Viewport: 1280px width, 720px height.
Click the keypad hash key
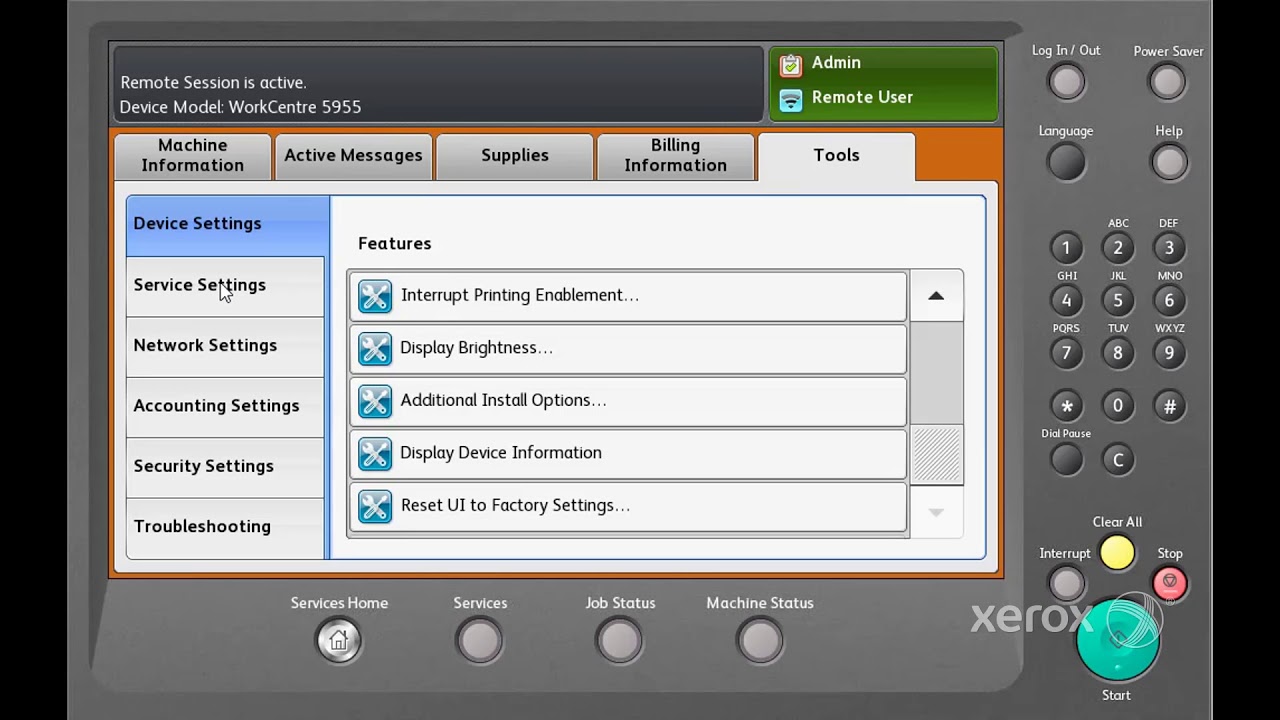point(1169,406)
